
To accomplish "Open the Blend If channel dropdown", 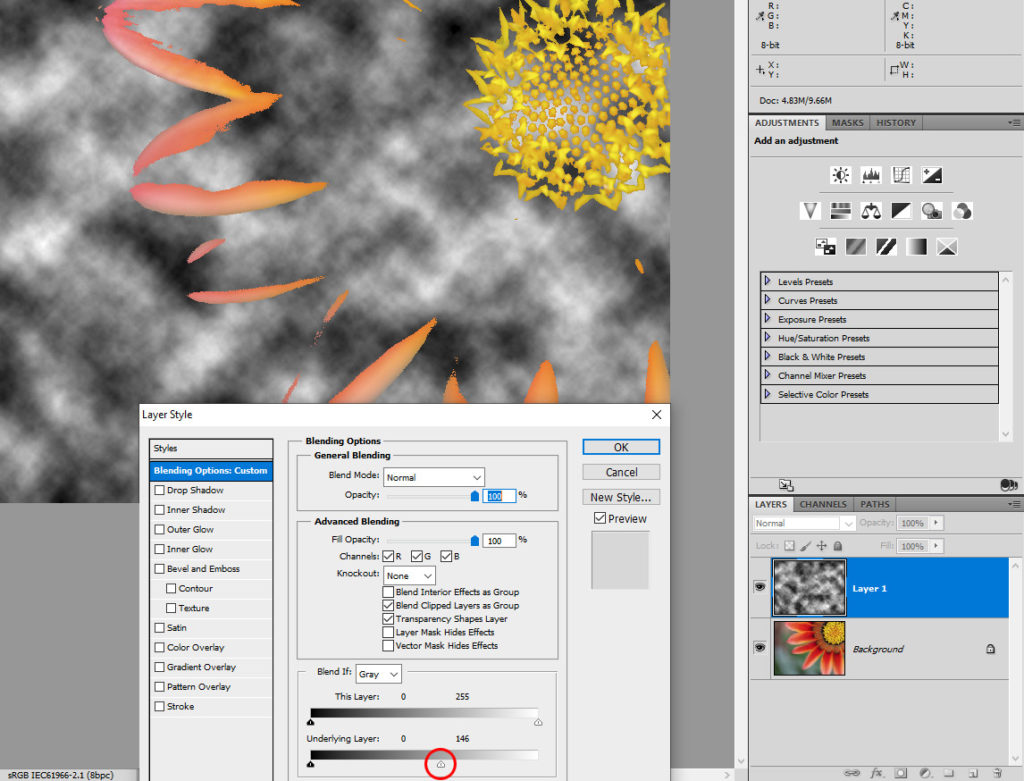I will pyautogui.click(x=379, y=675).
